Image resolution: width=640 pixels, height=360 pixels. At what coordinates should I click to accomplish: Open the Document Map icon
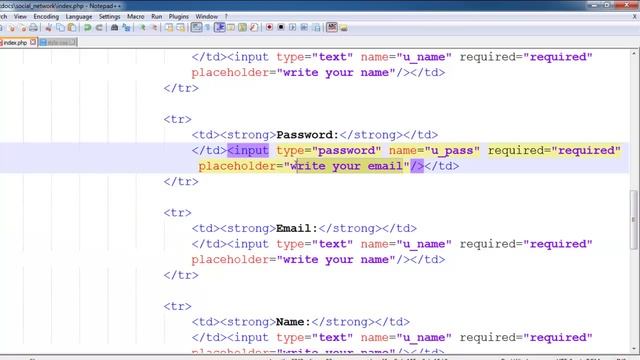242,28
